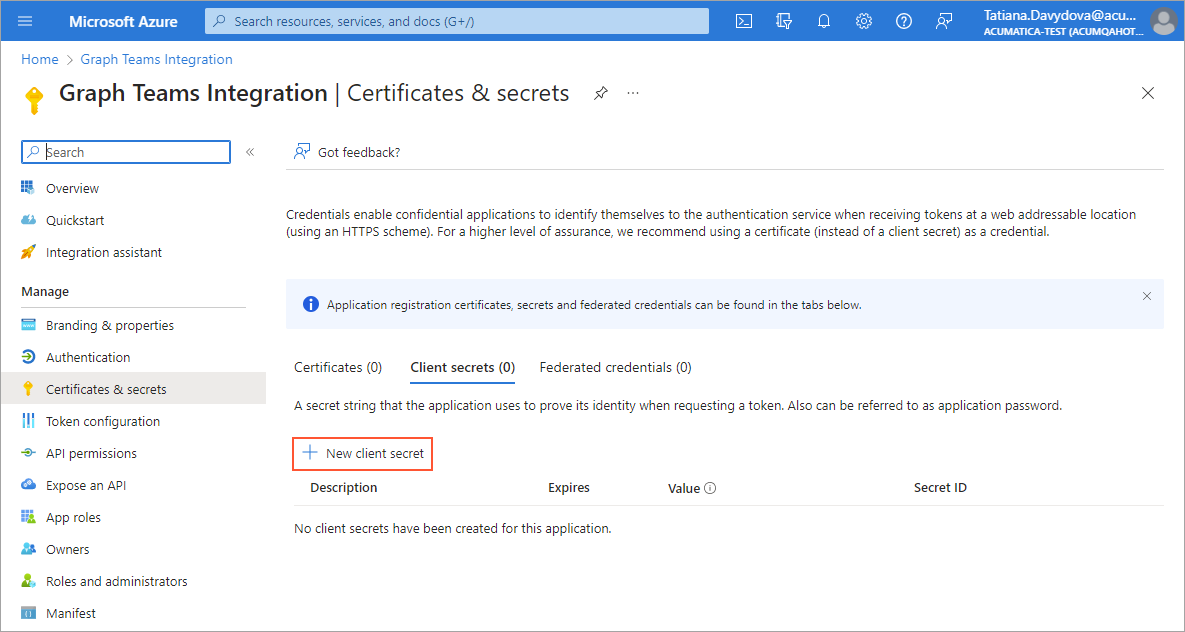Open the user account avatar menu
The image size is (1185, 632).
[1162, 21]
